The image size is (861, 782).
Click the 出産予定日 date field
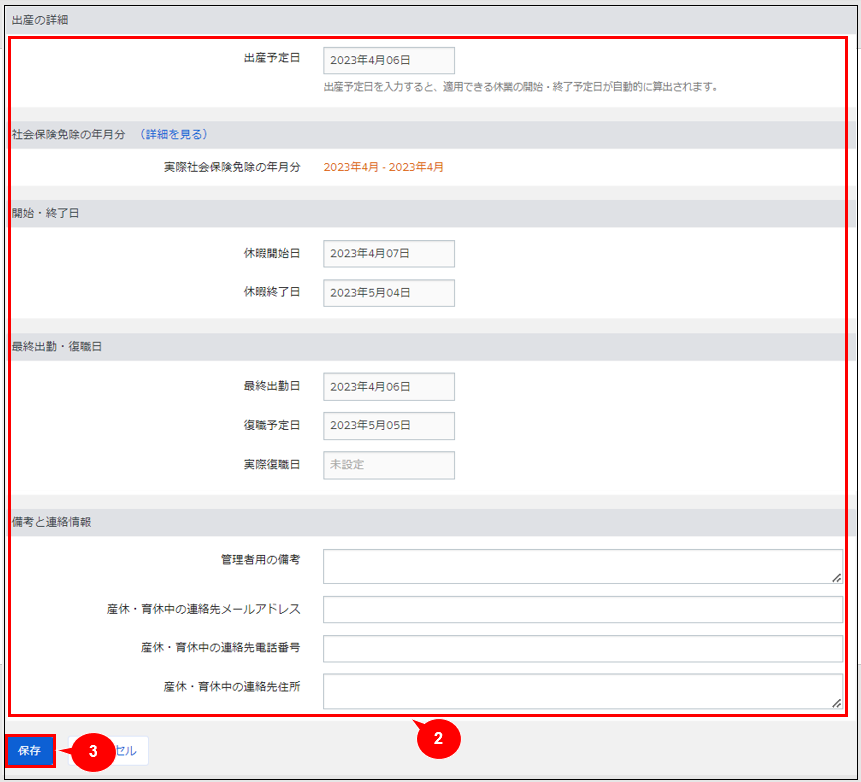[388, 61]
